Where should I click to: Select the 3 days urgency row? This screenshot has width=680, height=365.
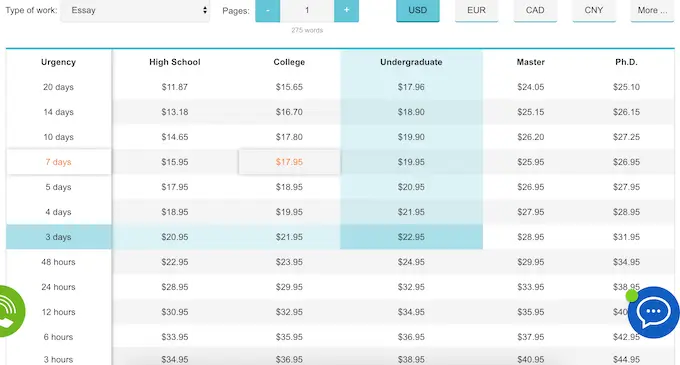coord(59,237)
